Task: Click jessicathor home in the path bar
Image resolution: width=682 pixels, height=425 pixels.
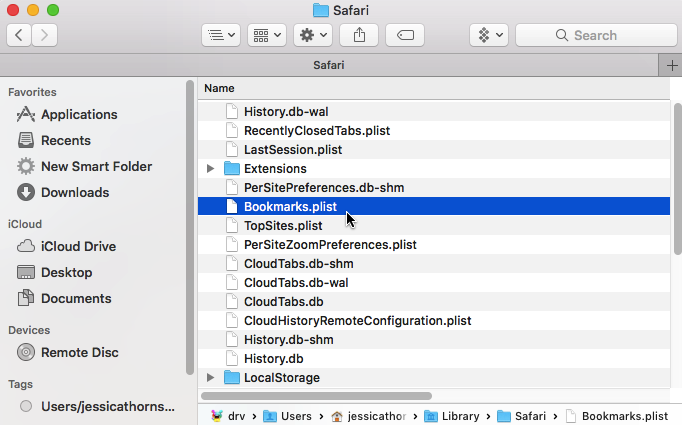Action: tap(368, 416)
